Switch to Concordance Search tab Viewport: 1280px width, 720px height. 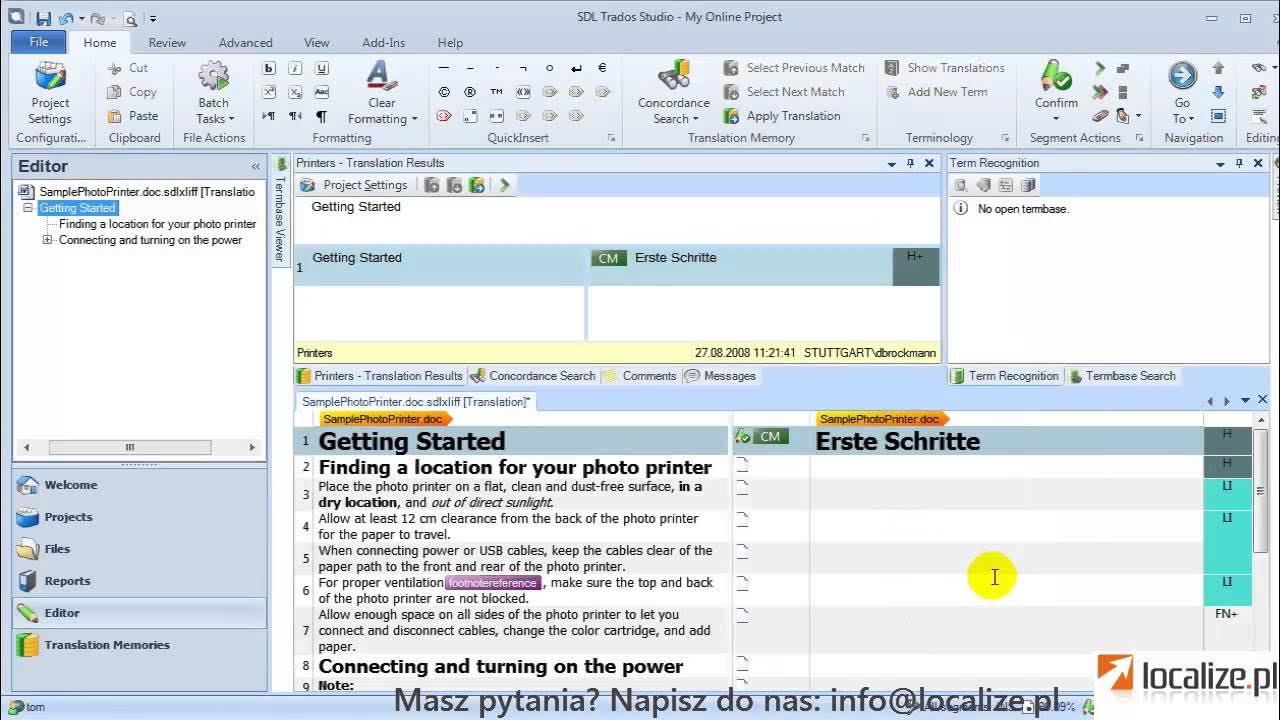click(x=533, y=376)
